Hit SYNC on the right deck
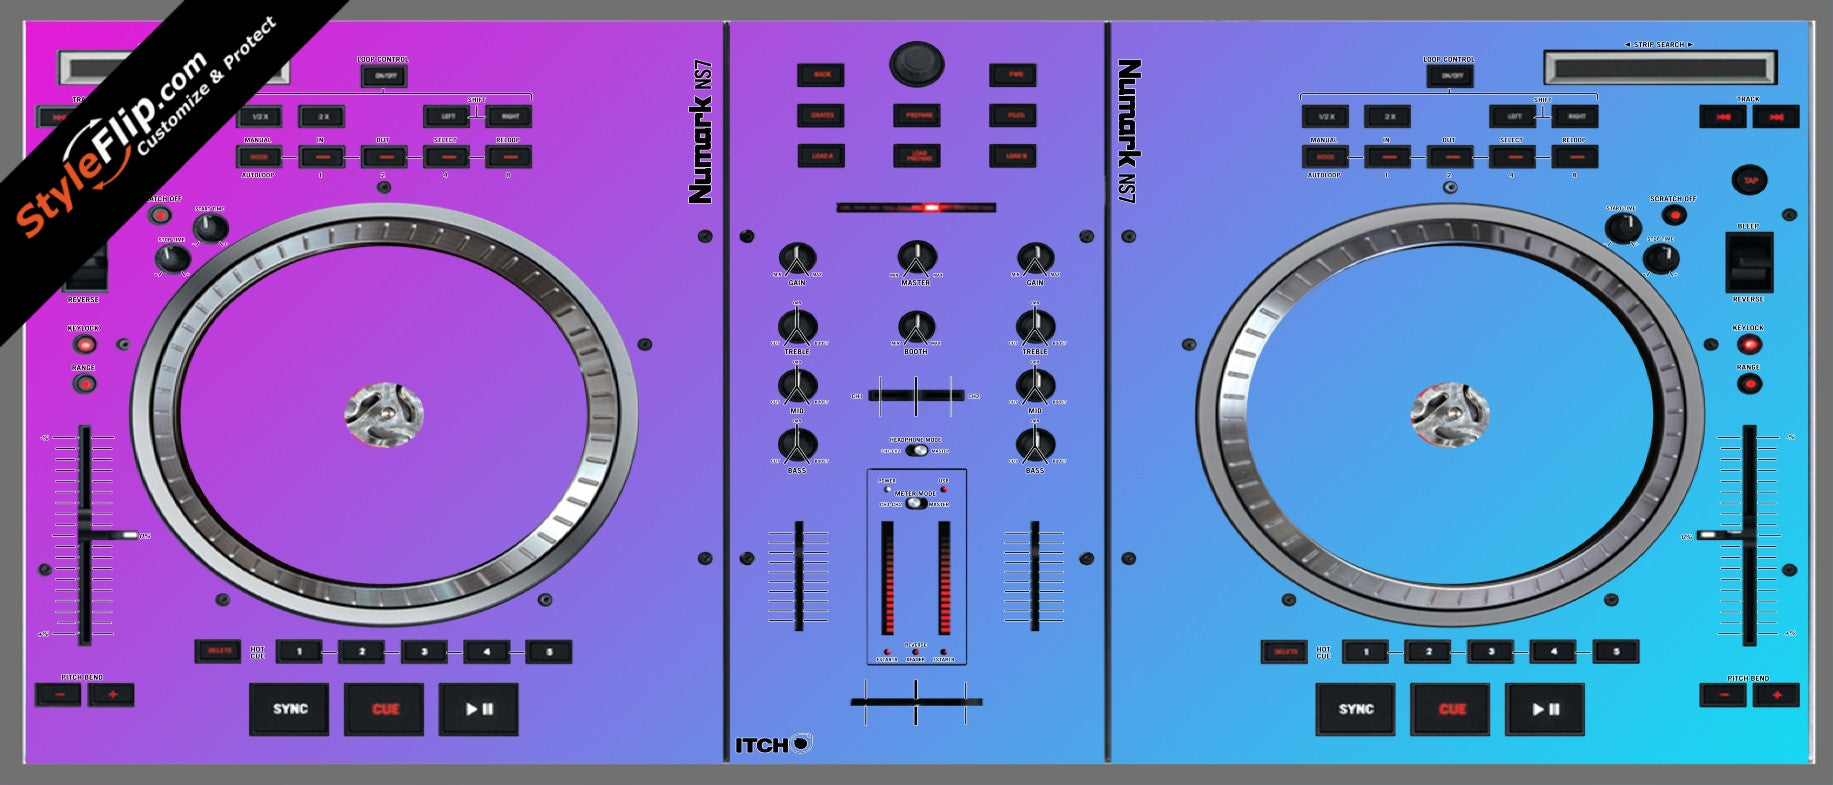Viewport: 1833px width, 785px height. coord(1355,709)
